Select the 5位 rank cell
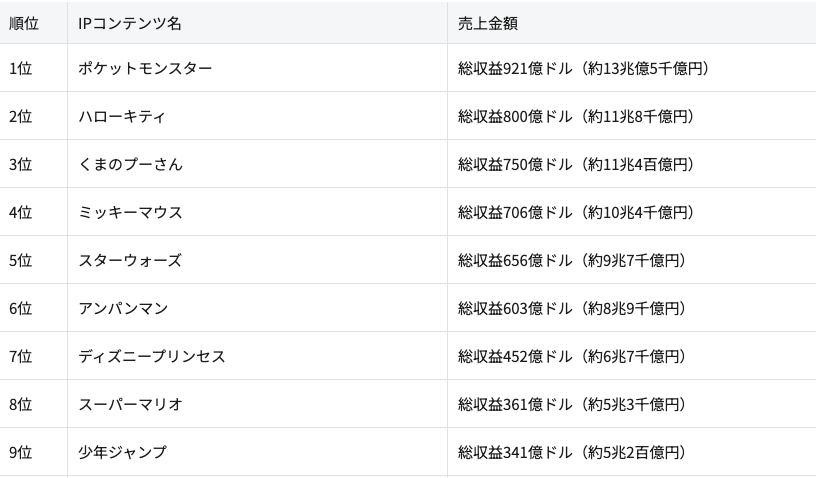Screen dimensions: 816x478 click(20, 261)
